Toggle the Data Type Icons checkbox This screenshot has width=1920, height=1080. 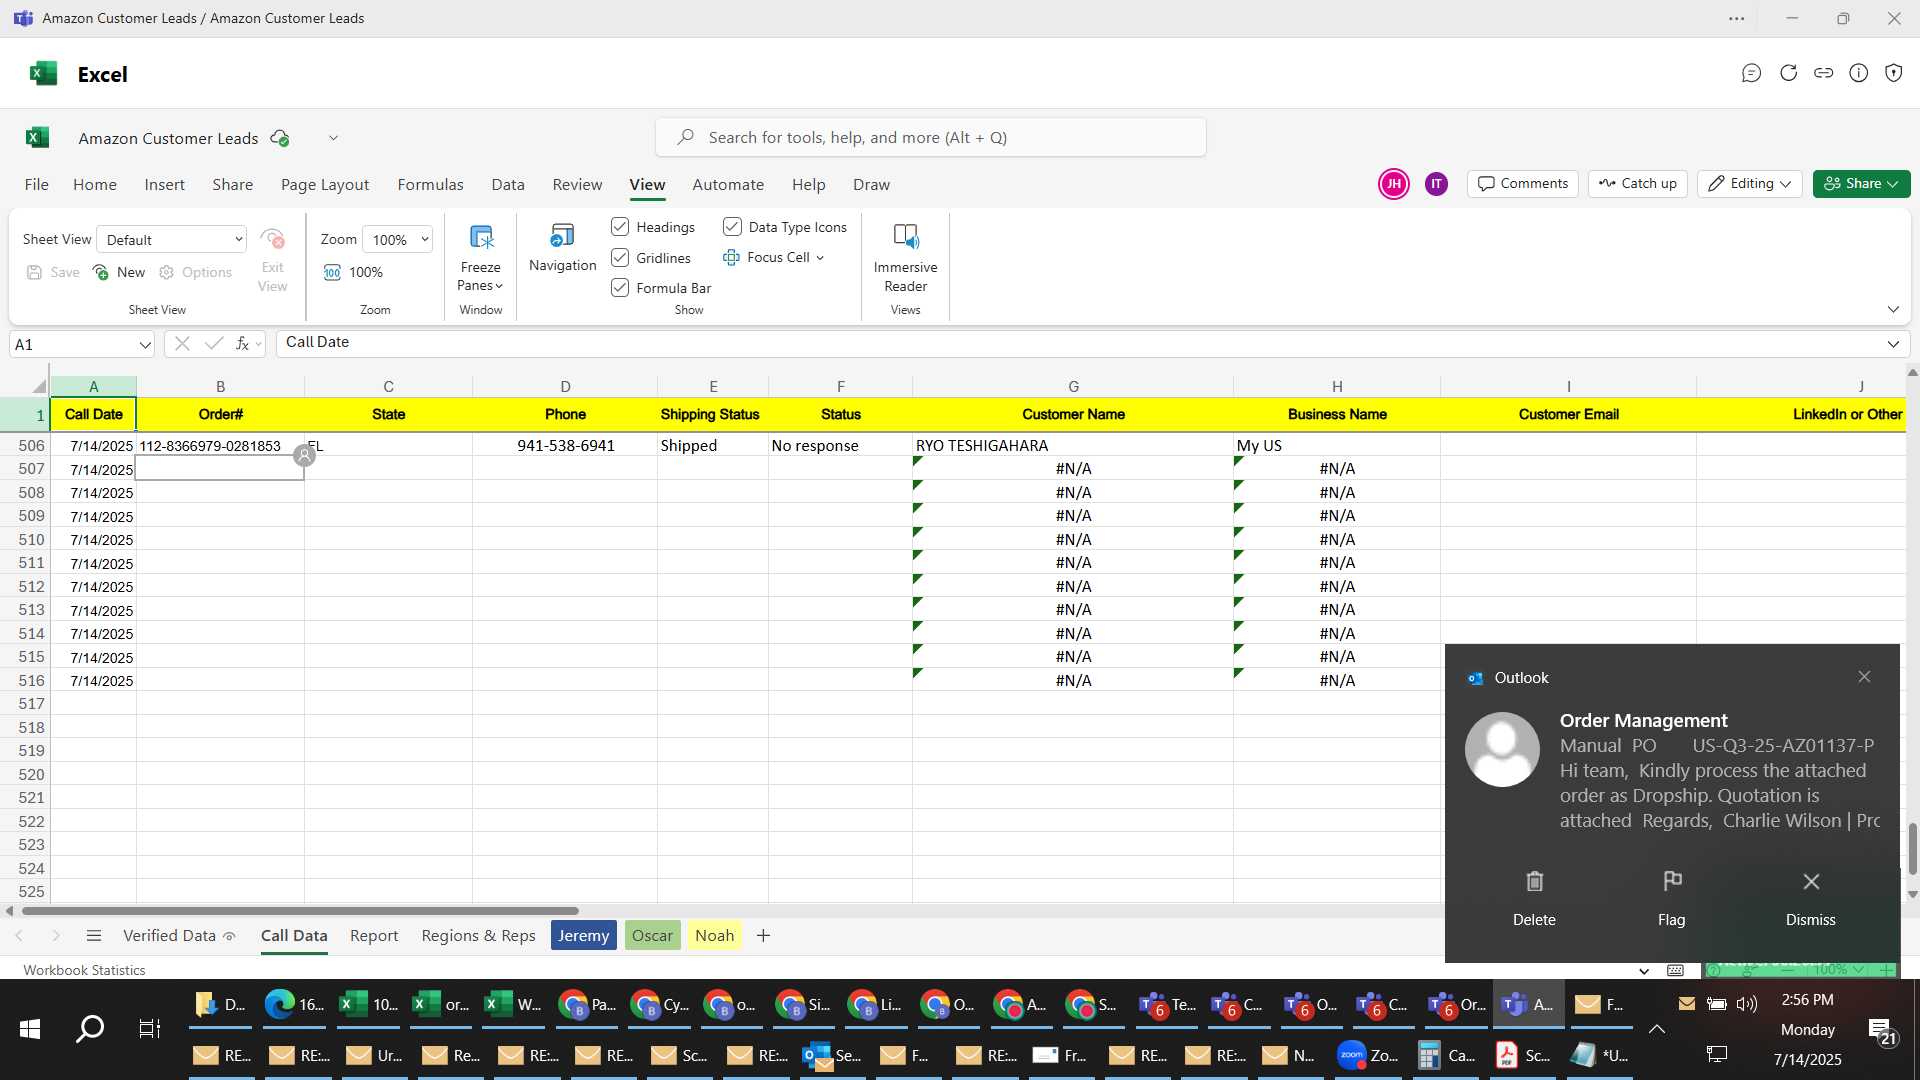tap(732, 227)
